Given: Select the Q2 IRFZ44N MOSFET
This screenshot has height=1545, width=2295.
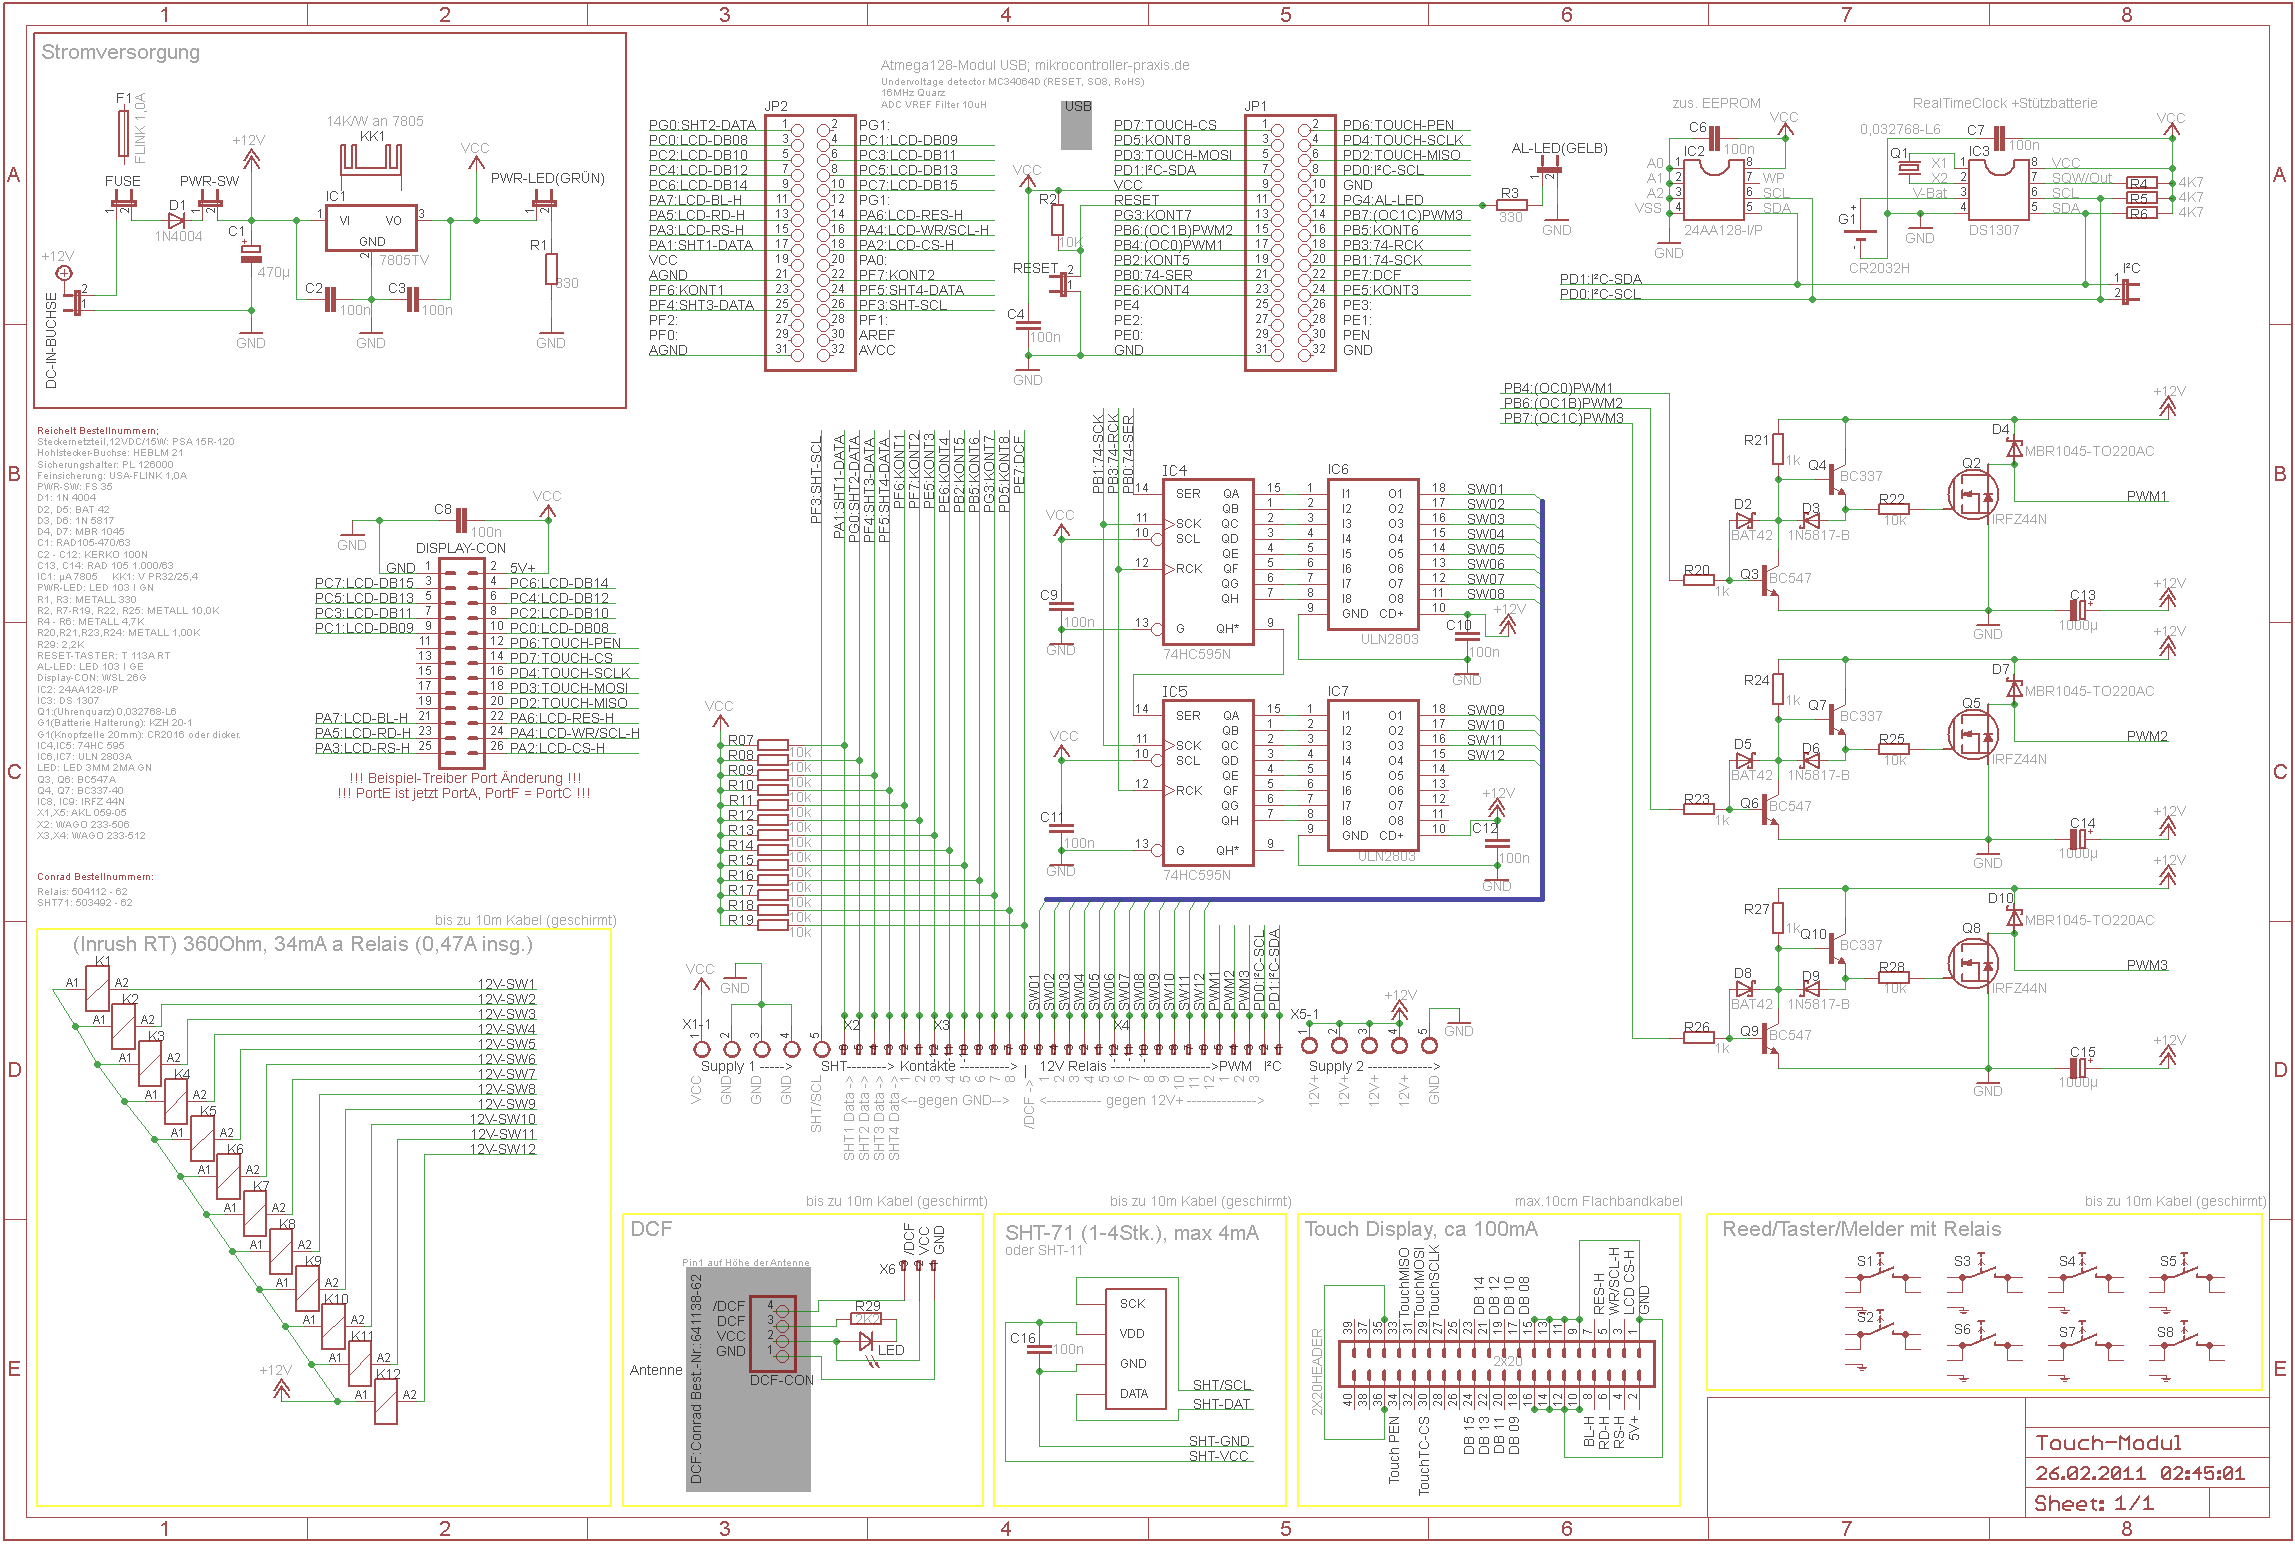Looking at the screenshot, I should point(1972,495).
